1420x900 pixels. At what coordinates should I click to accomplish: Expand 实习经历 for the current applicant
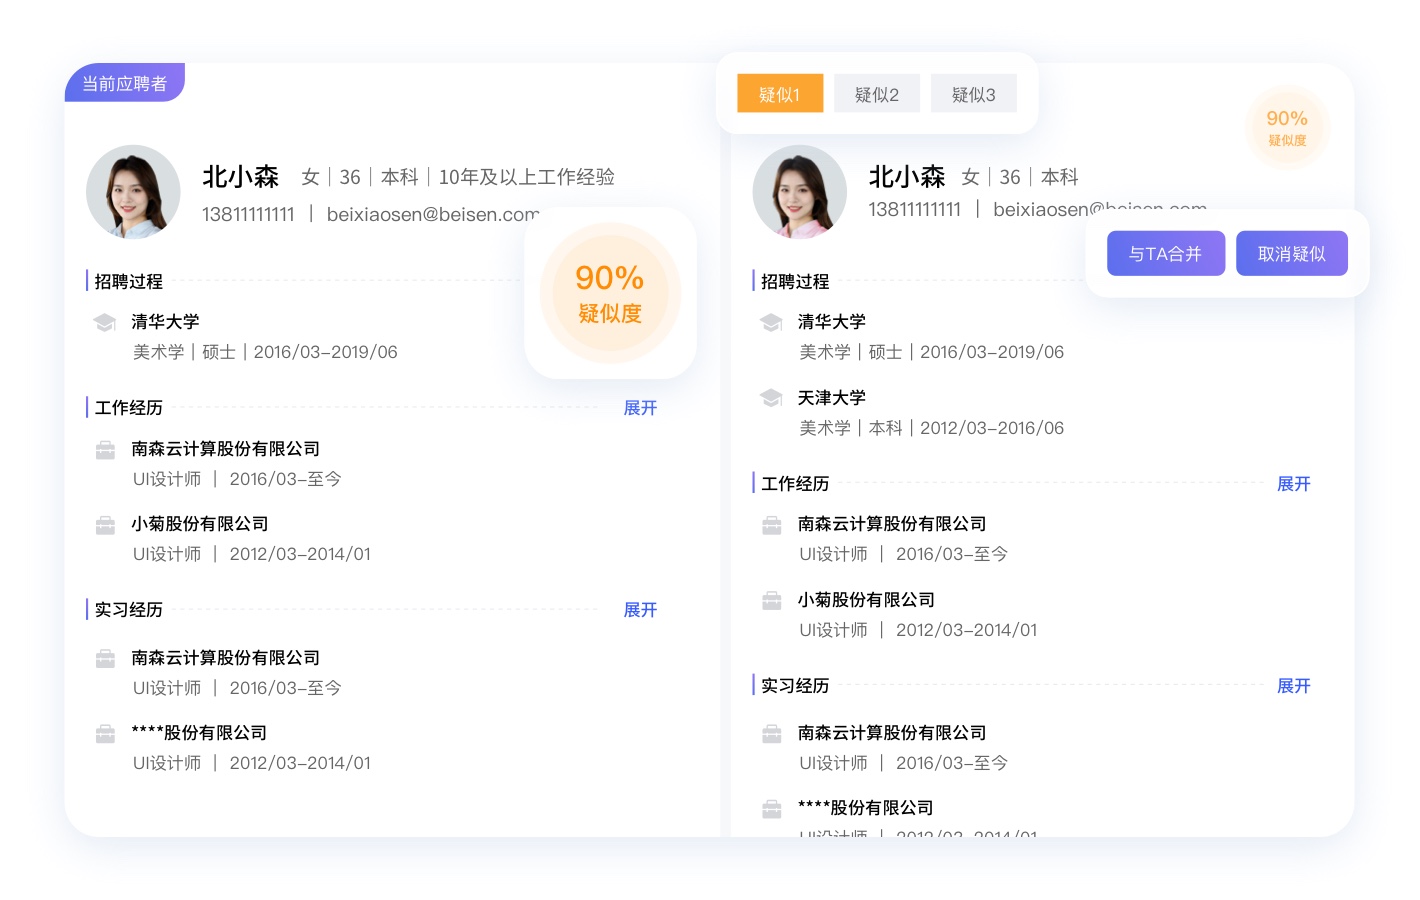point(640,610)
